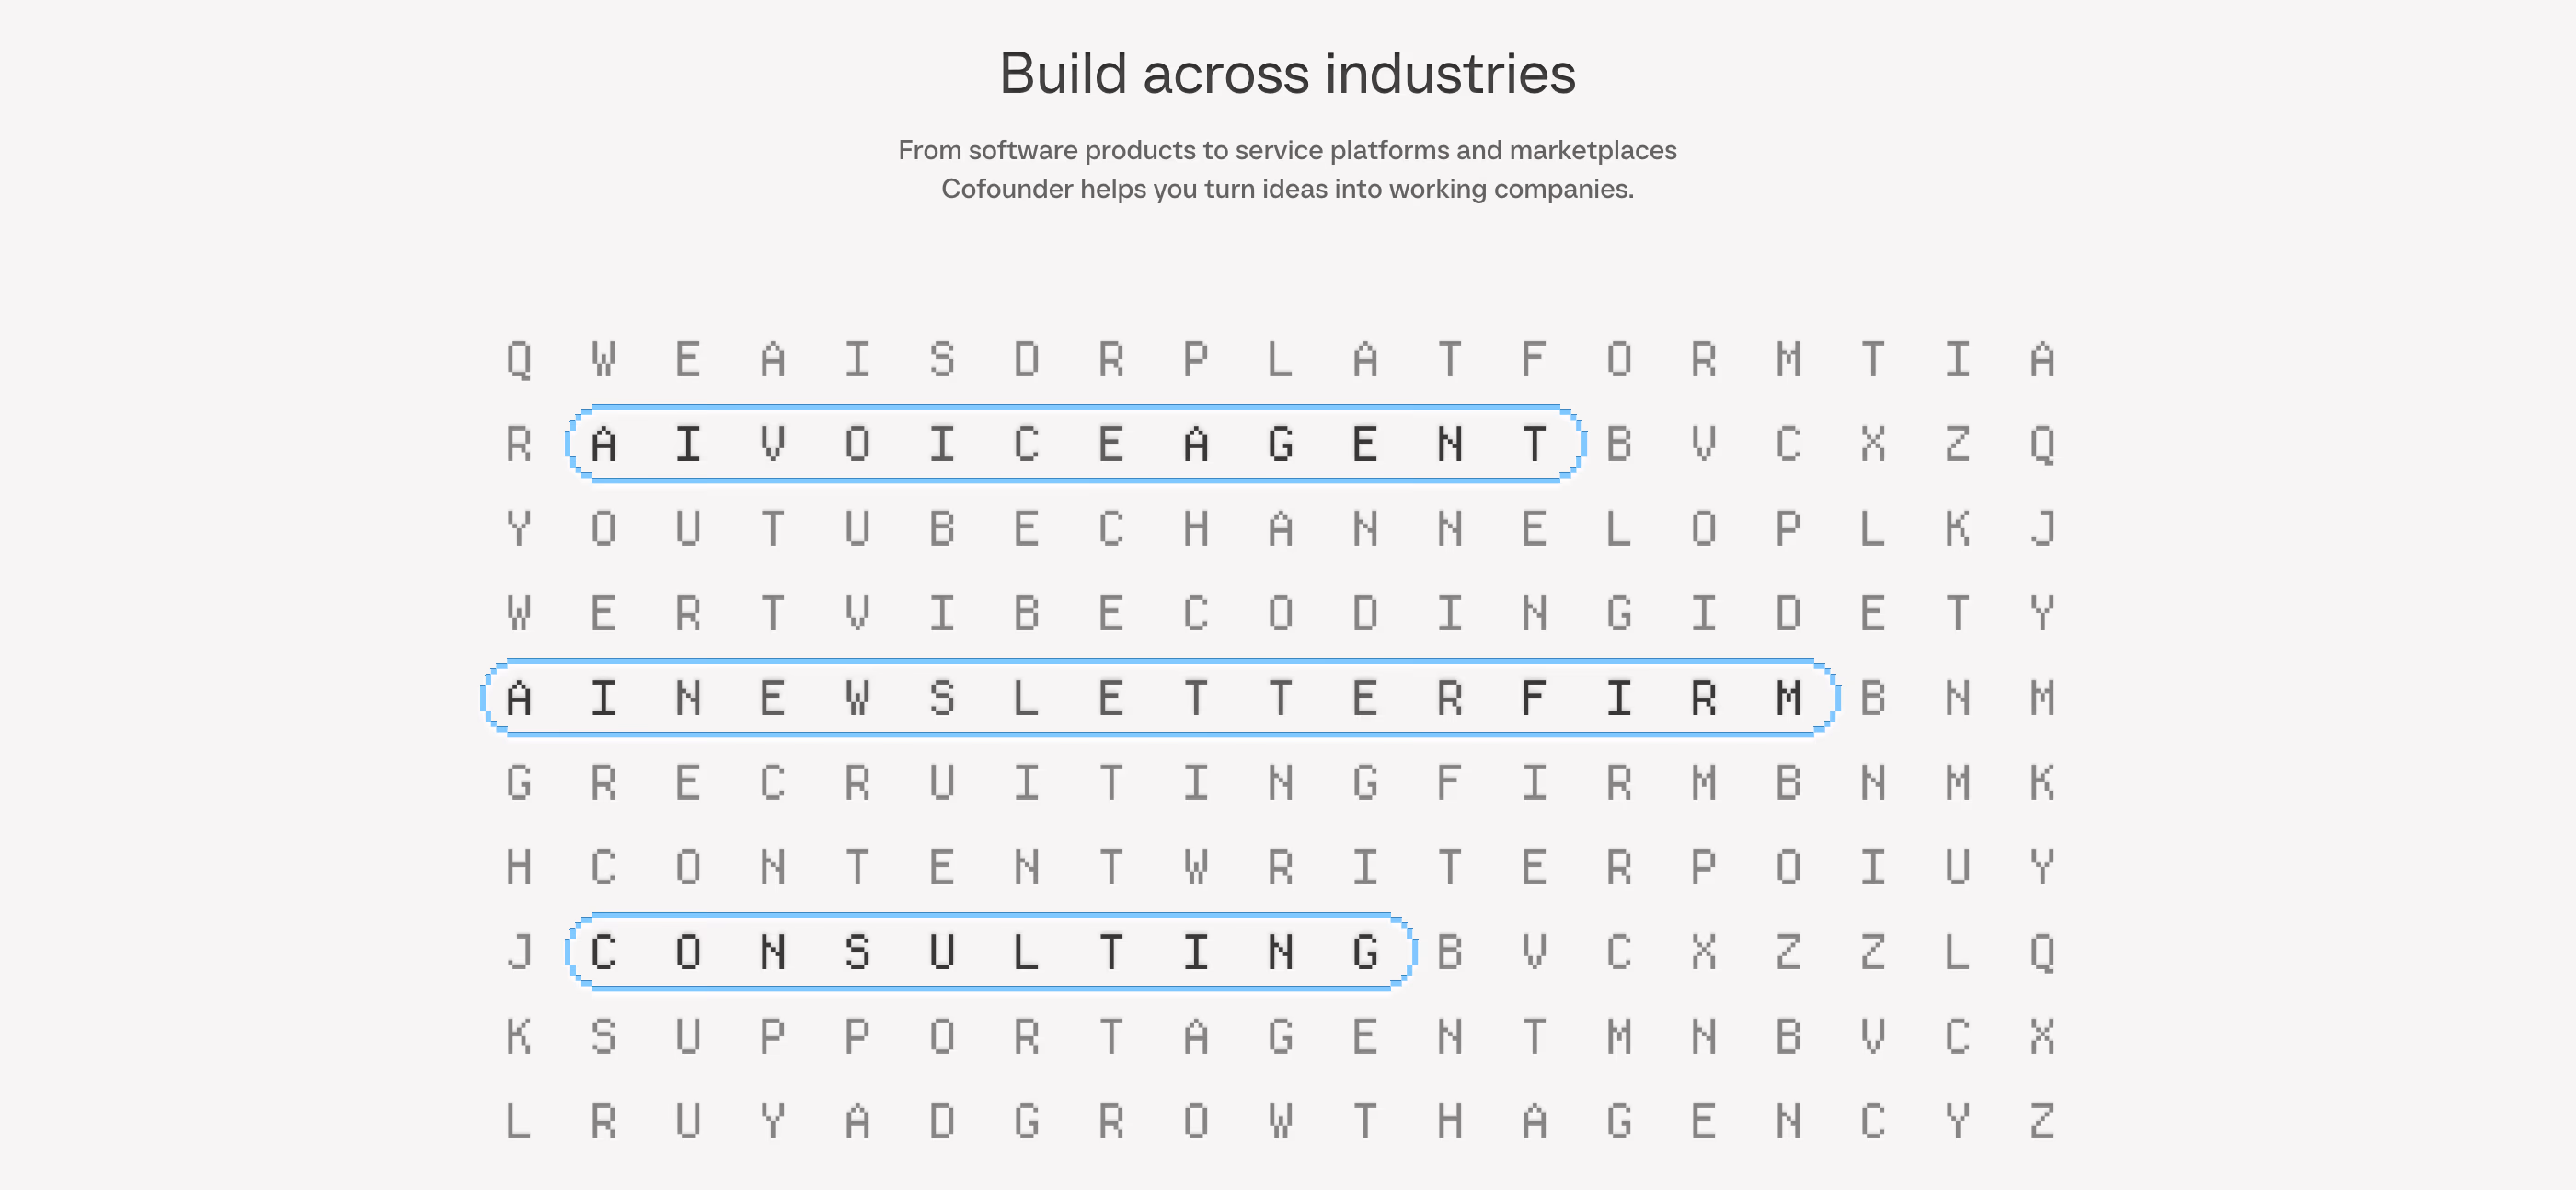Viewport: 2576px width, 1190px height.
Task: Click the 'Cofounder helps you turn ideas' subtitle line
Action: tap(1288, 189)
